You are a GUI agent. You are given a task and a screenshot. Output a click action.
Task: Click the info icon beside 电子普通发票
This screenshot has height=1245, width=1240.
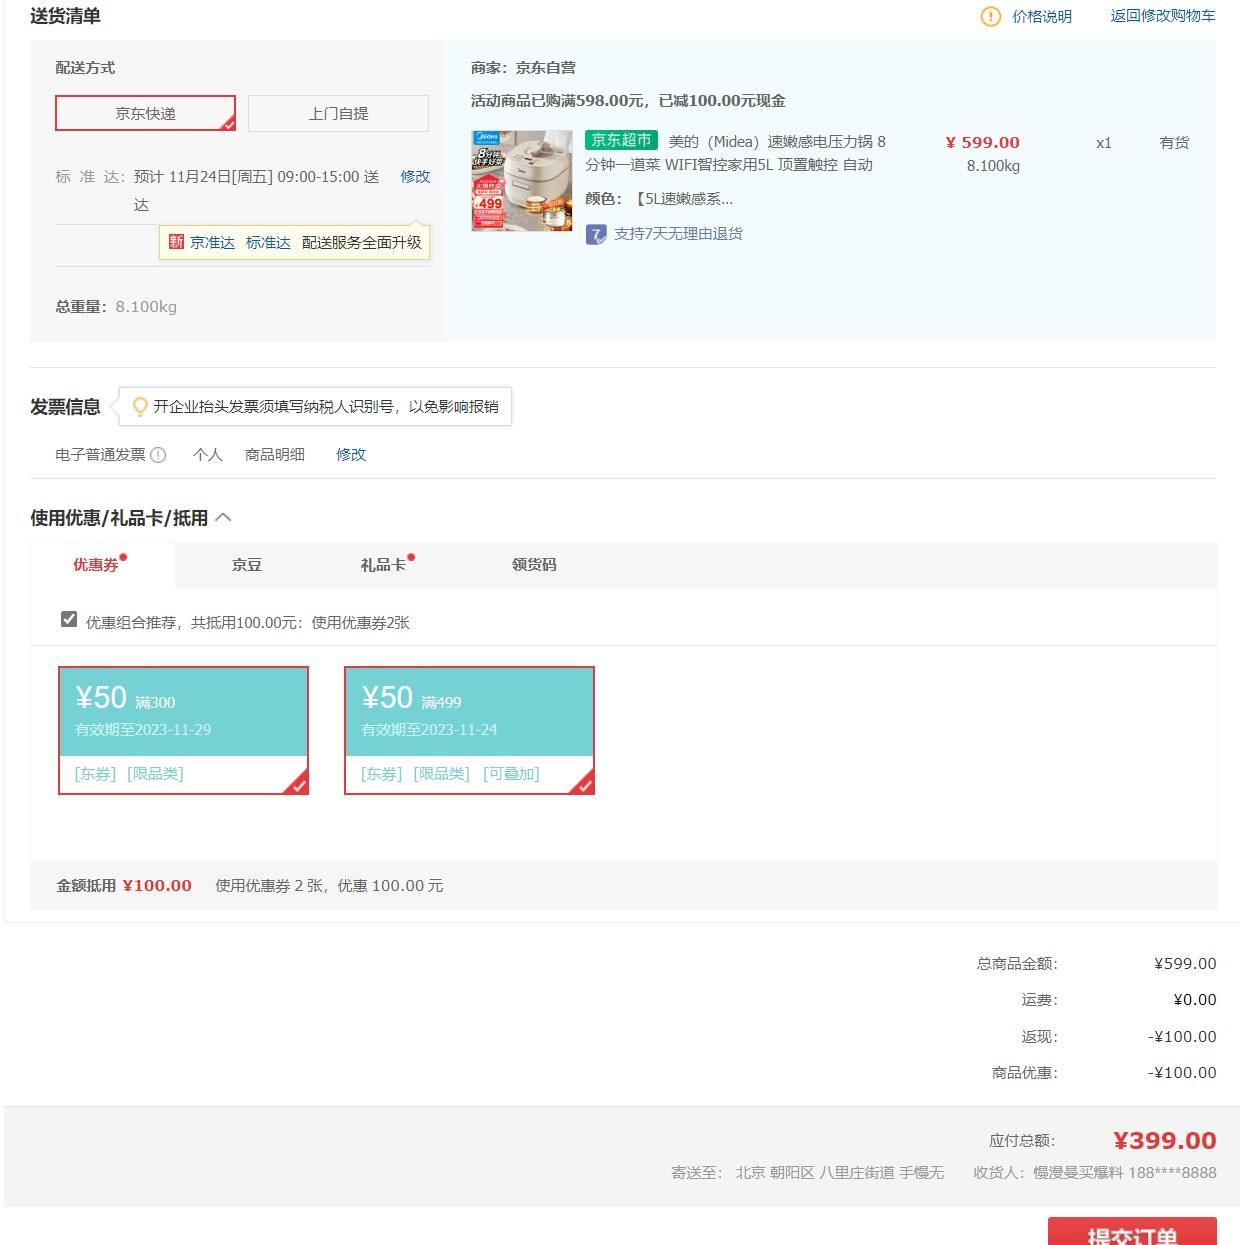158,455
